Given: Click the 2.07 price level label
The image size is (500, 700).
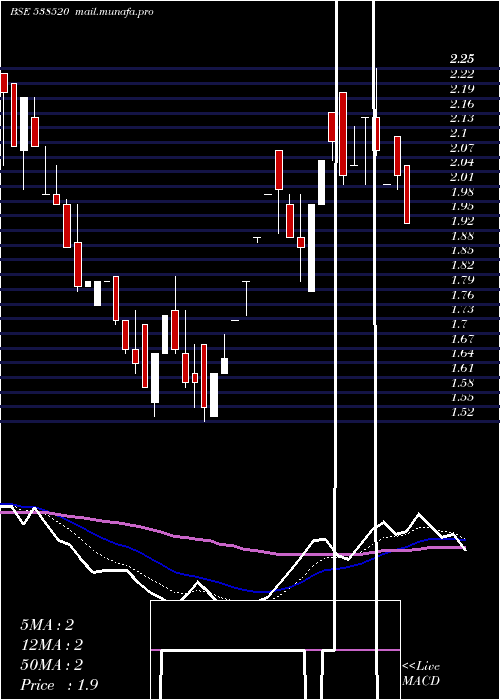Looking at the screenshot, I should (x=462, y=148).
